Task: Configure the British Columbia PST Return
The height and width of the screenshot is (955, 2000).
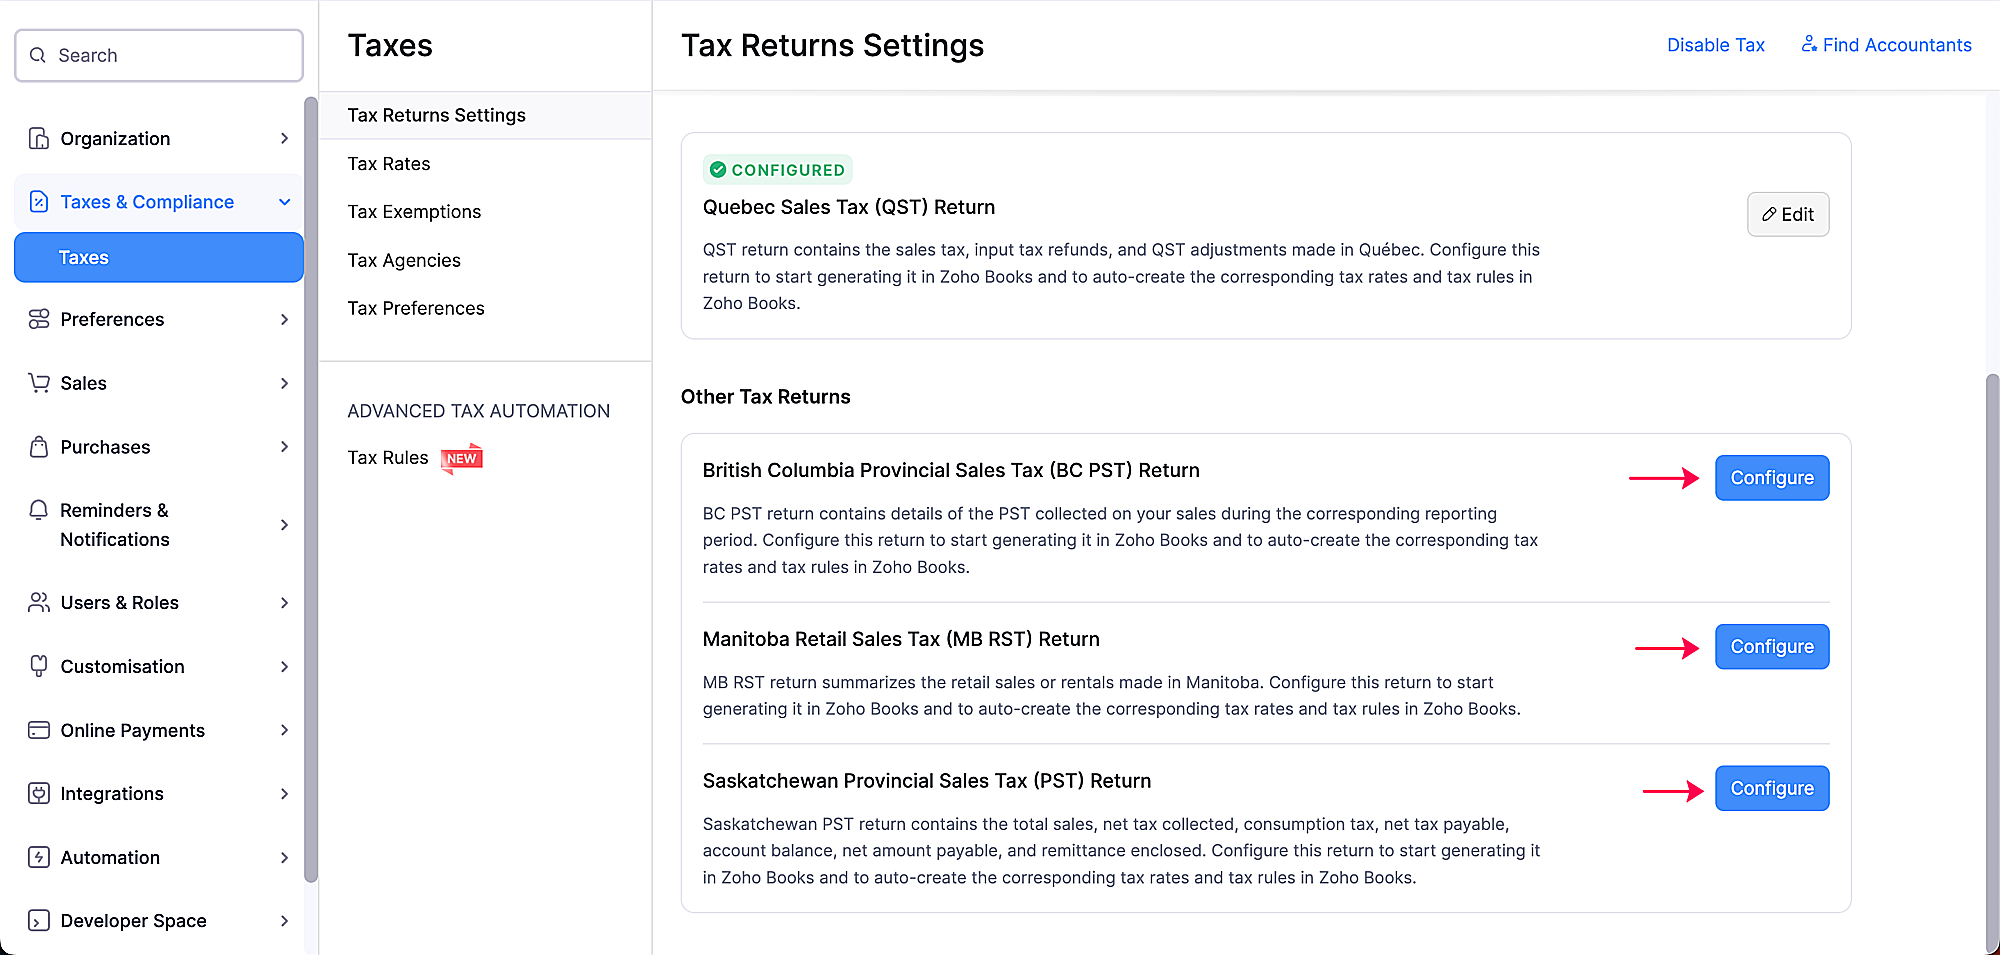Action: [1771, 477]
